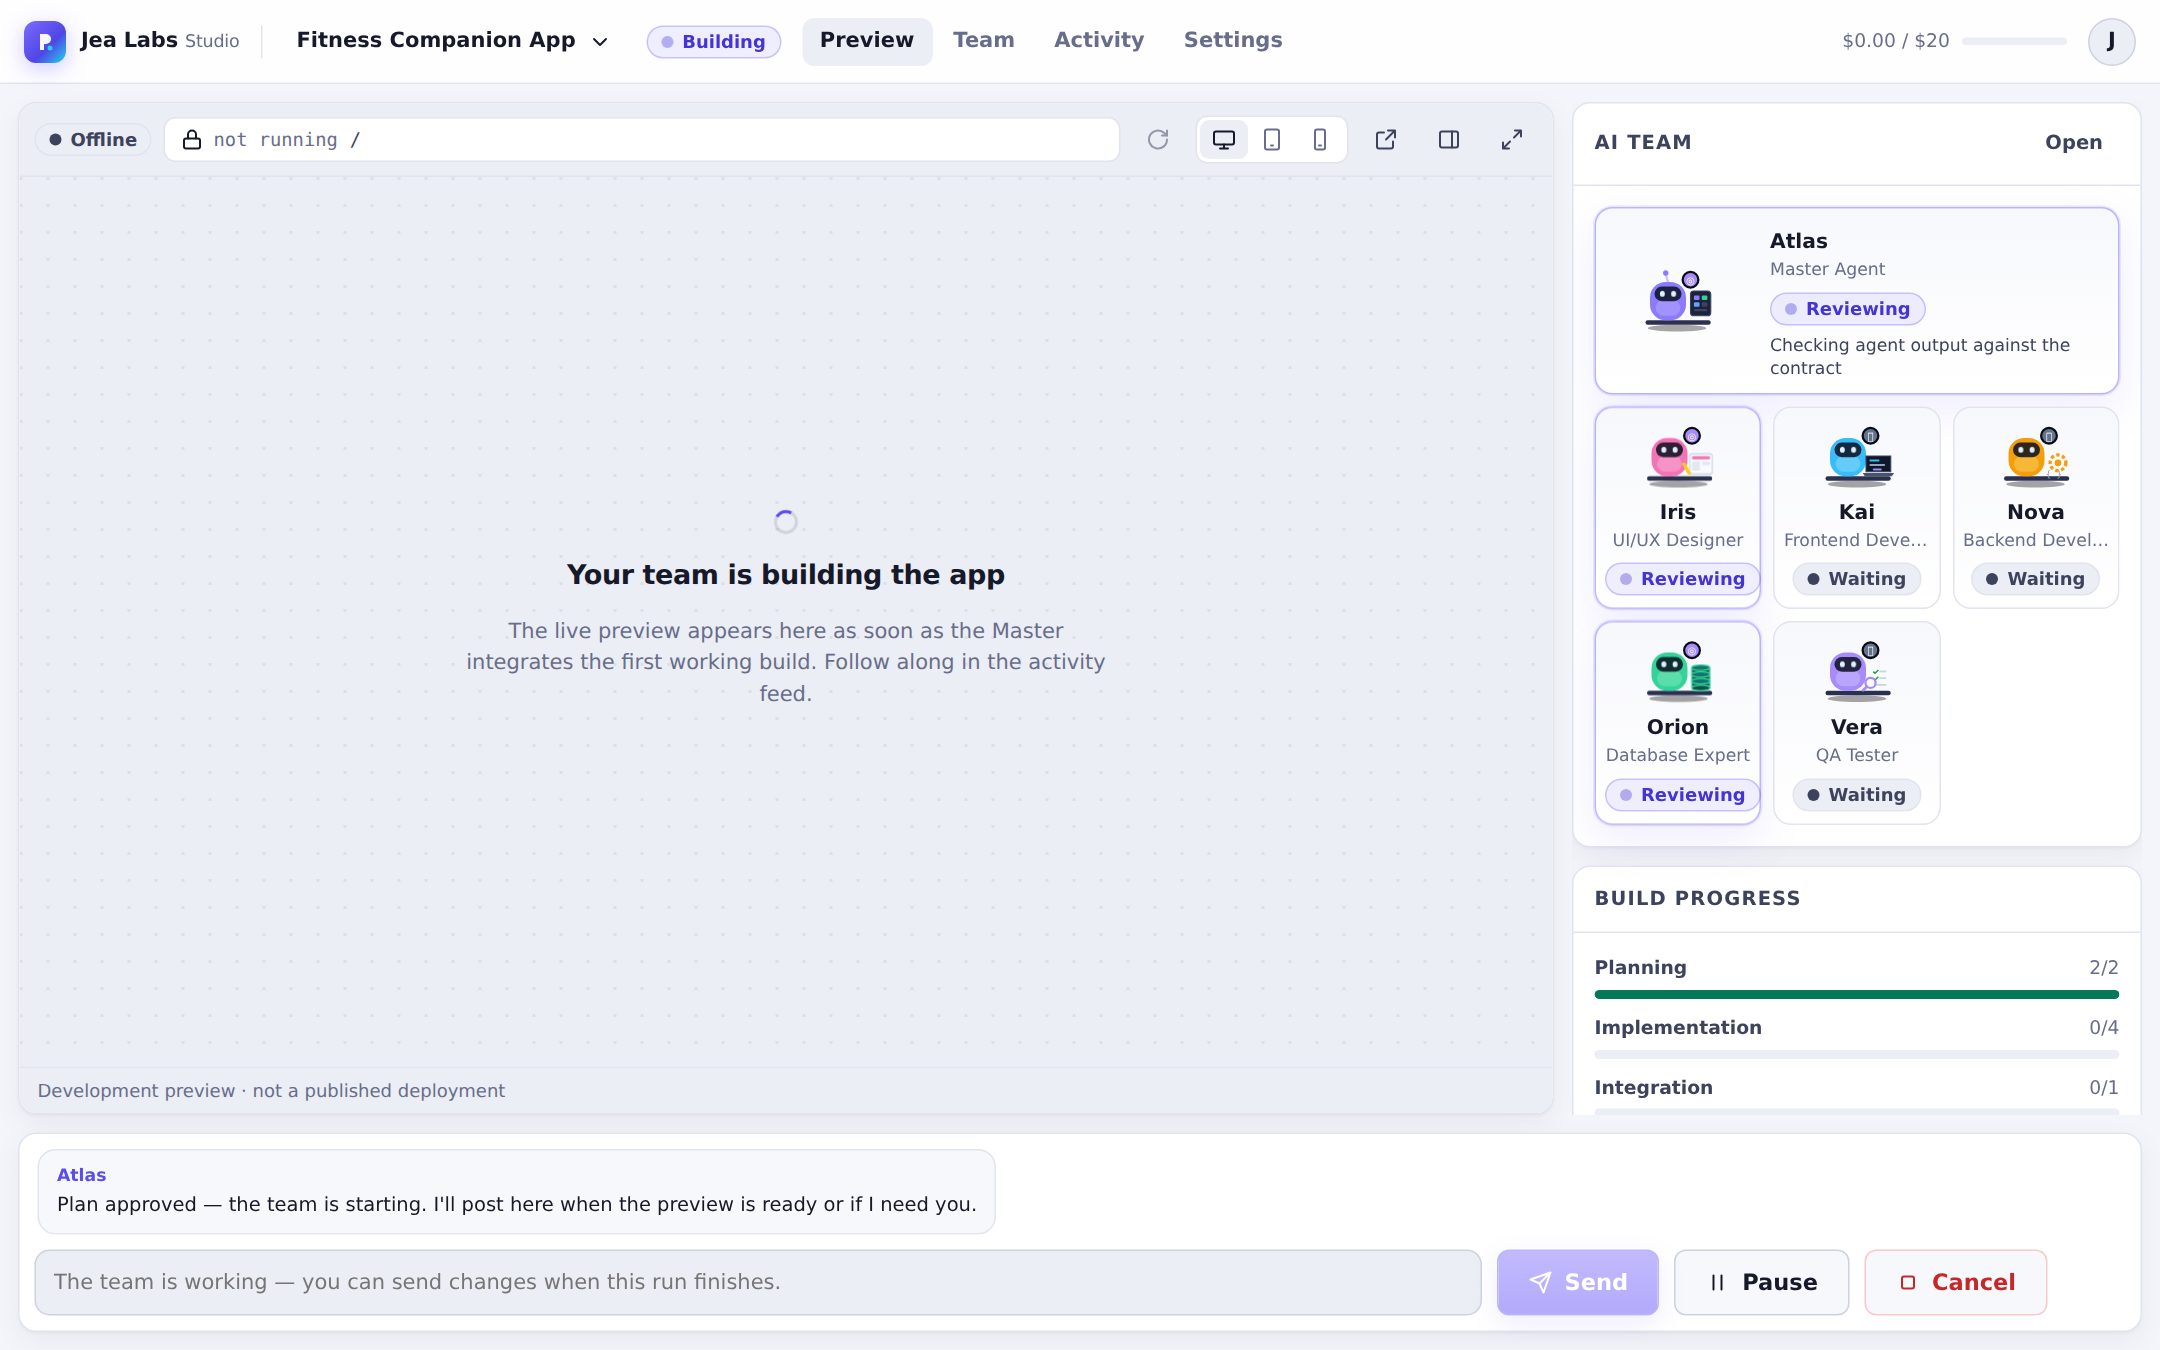Image resolution: width=2160 pixels, height=1350 pixels.
Task: Select Vera QA tester avatar
Action: (x=1858, y=672)
